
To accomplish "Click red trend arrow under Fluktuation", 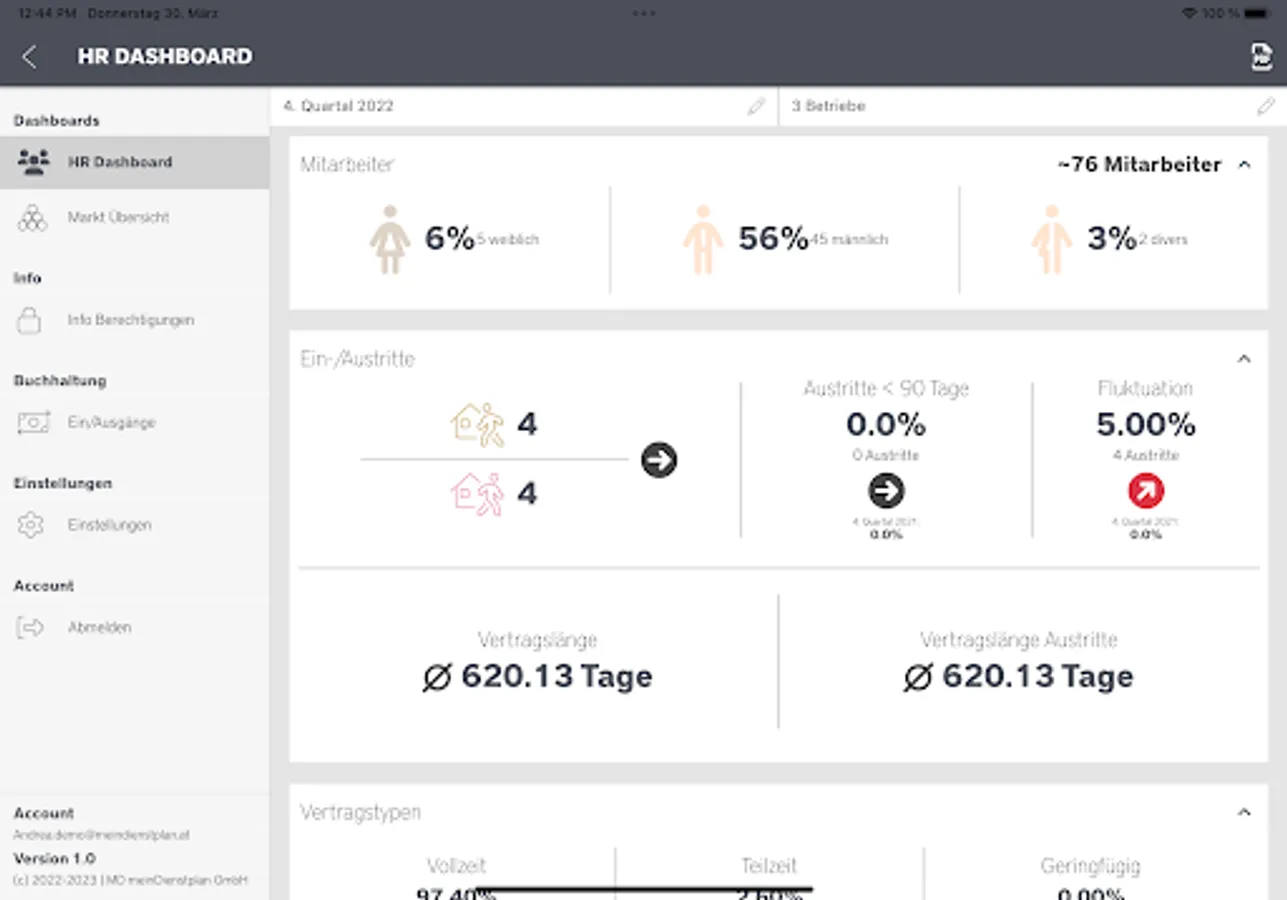I will click(1146, 491).
